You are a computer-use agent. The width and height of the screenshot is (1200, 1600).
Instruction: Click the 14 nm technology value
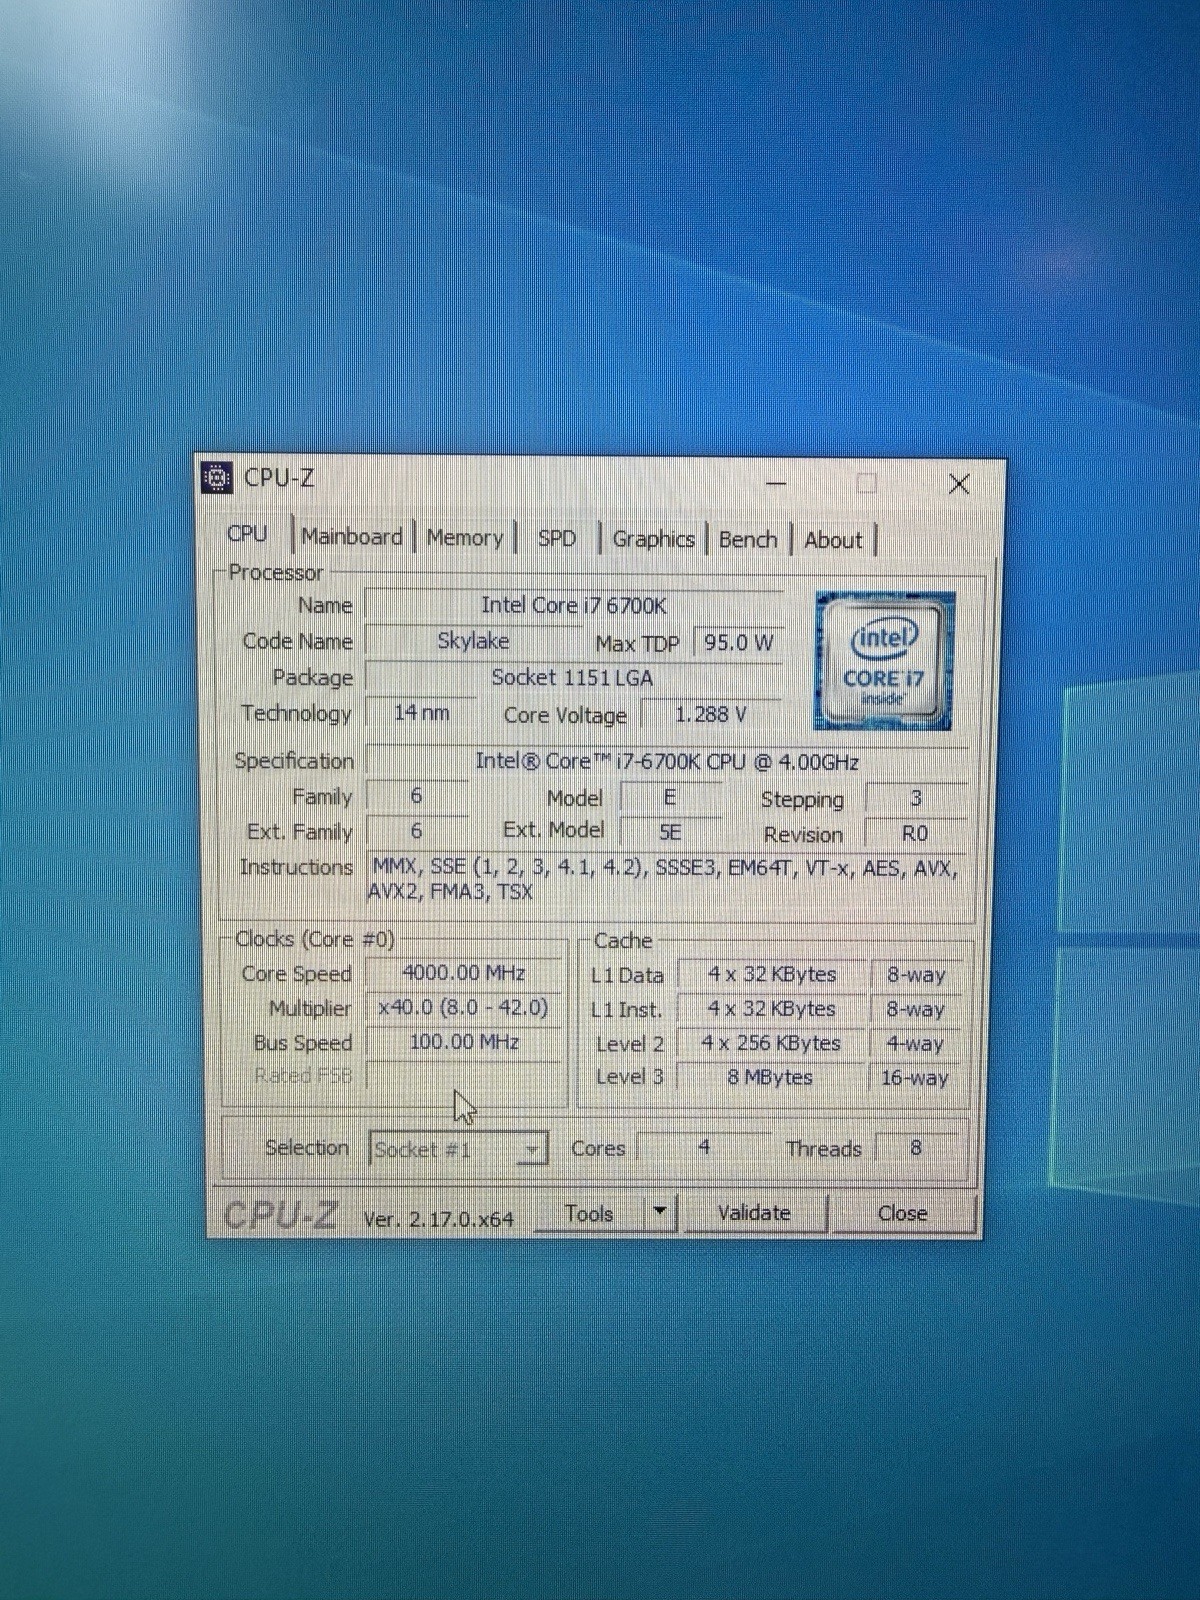[x=421, y=713]
